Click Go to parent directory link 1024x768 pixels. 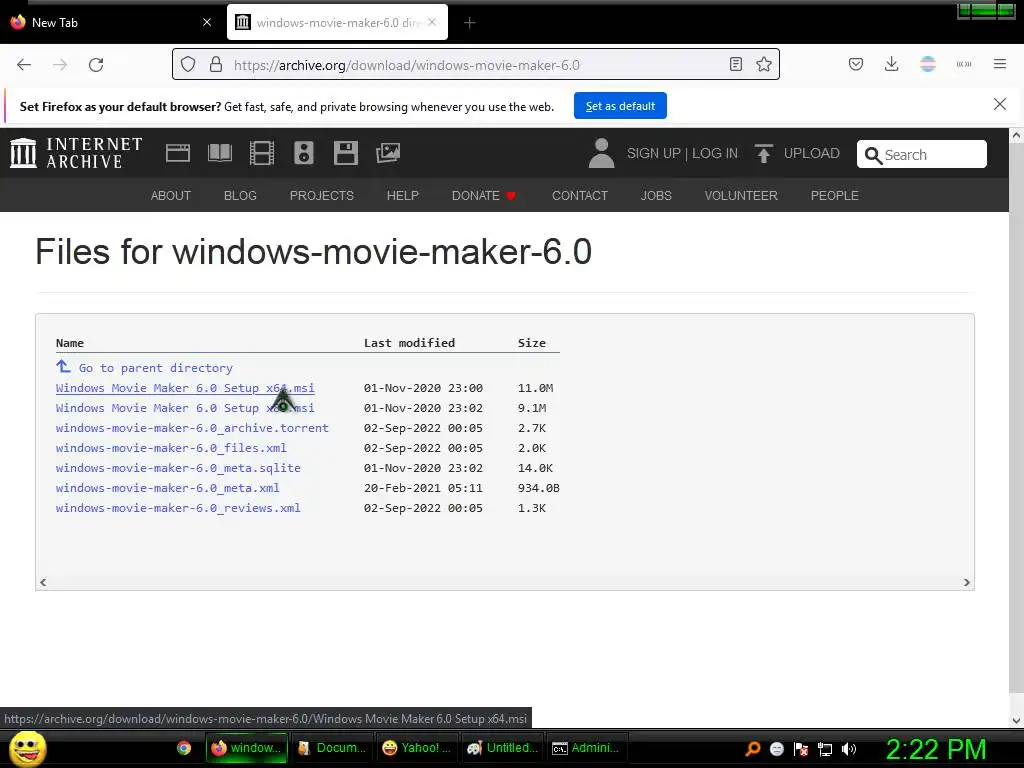[155, 368]
